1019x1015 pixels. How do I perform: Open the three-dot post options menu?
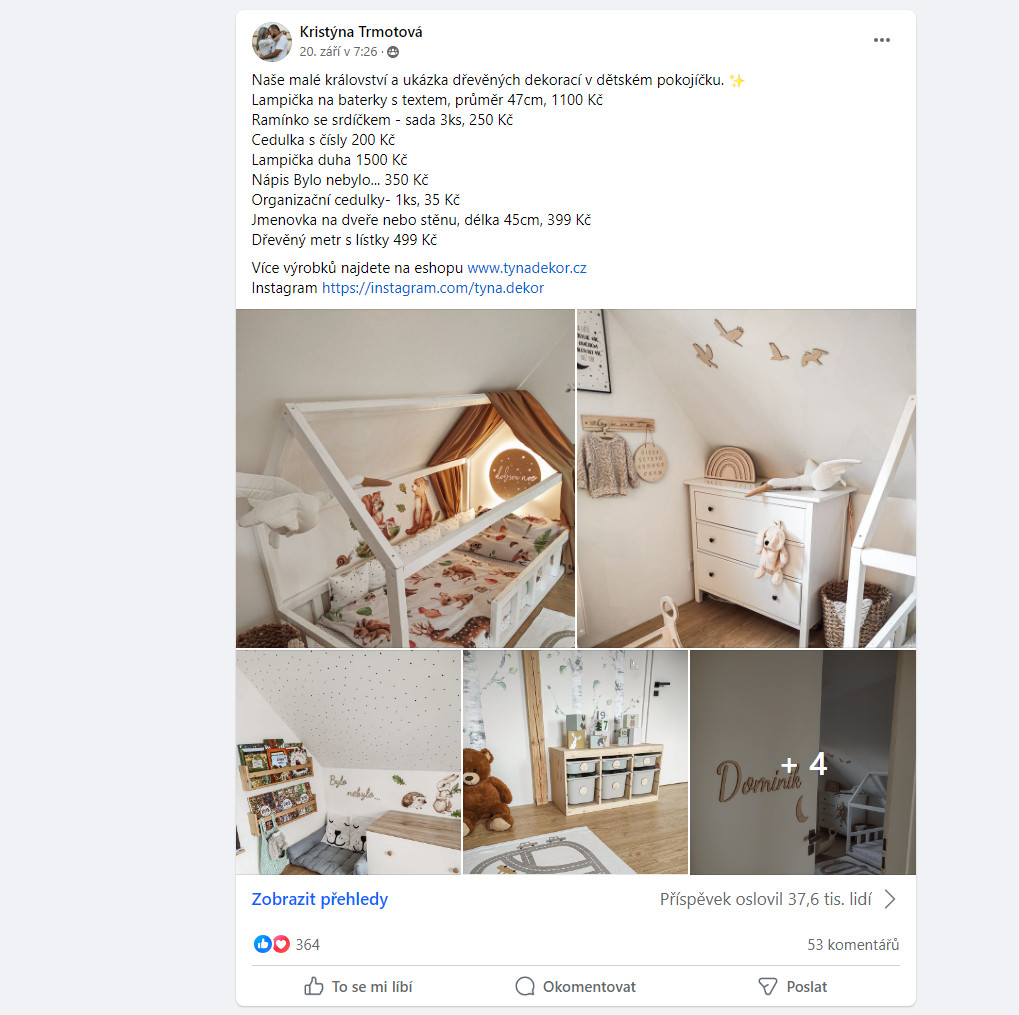[881, 40]
